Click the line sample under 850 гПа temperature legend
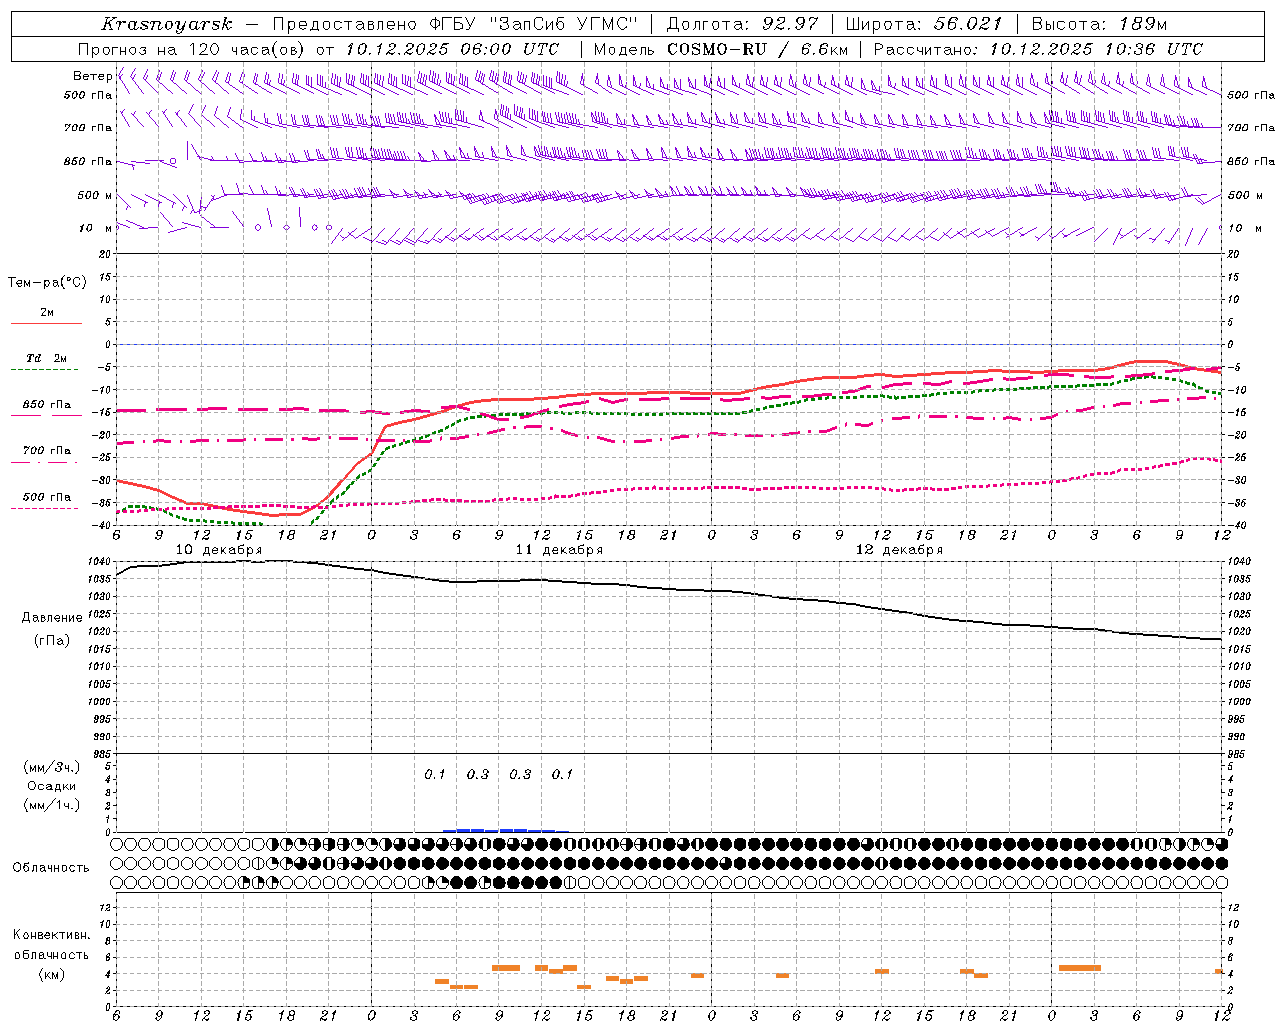This screenshot has width=1280, height=1024. pos(47,414)
